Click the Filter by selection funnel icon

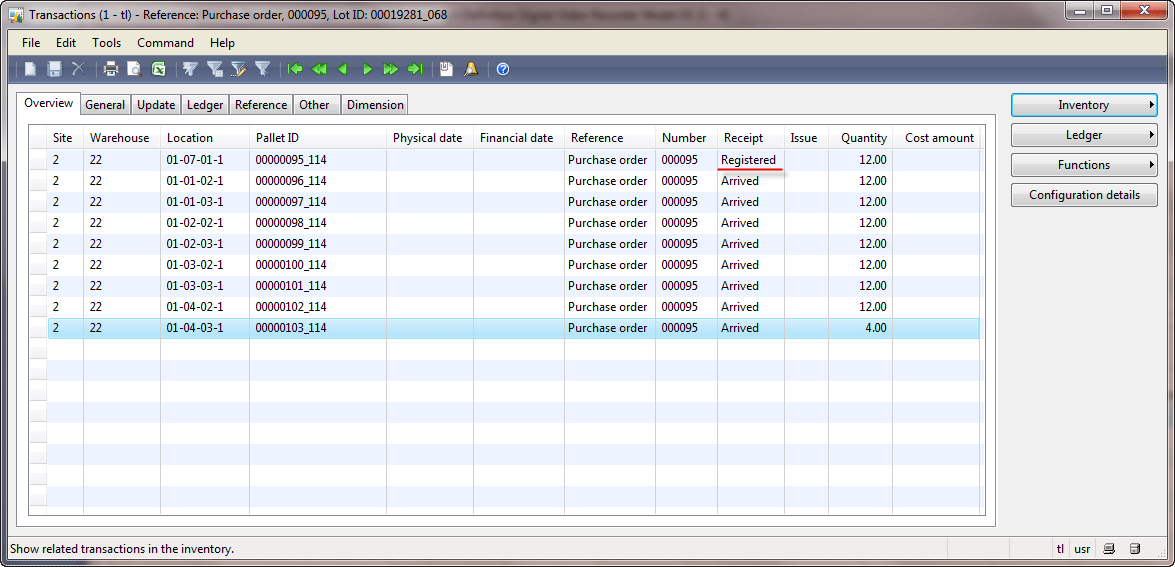pos(190,69)
